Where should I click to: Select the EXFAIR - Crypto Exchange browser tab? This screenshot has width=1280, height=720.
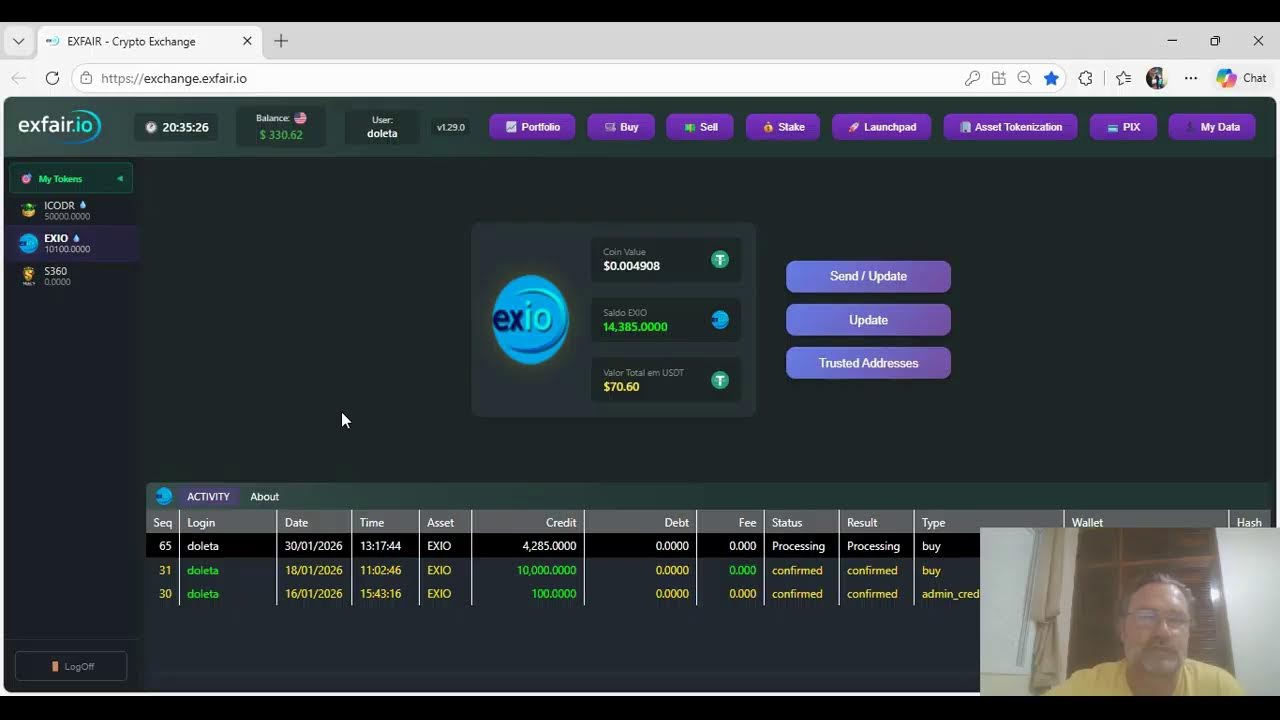click(x=149, y=41)
